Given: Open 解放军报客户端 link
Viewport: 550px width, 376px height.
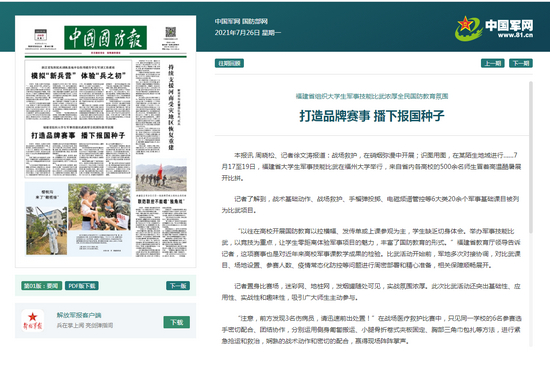Looking at the screenshot, I should [79, 315].
